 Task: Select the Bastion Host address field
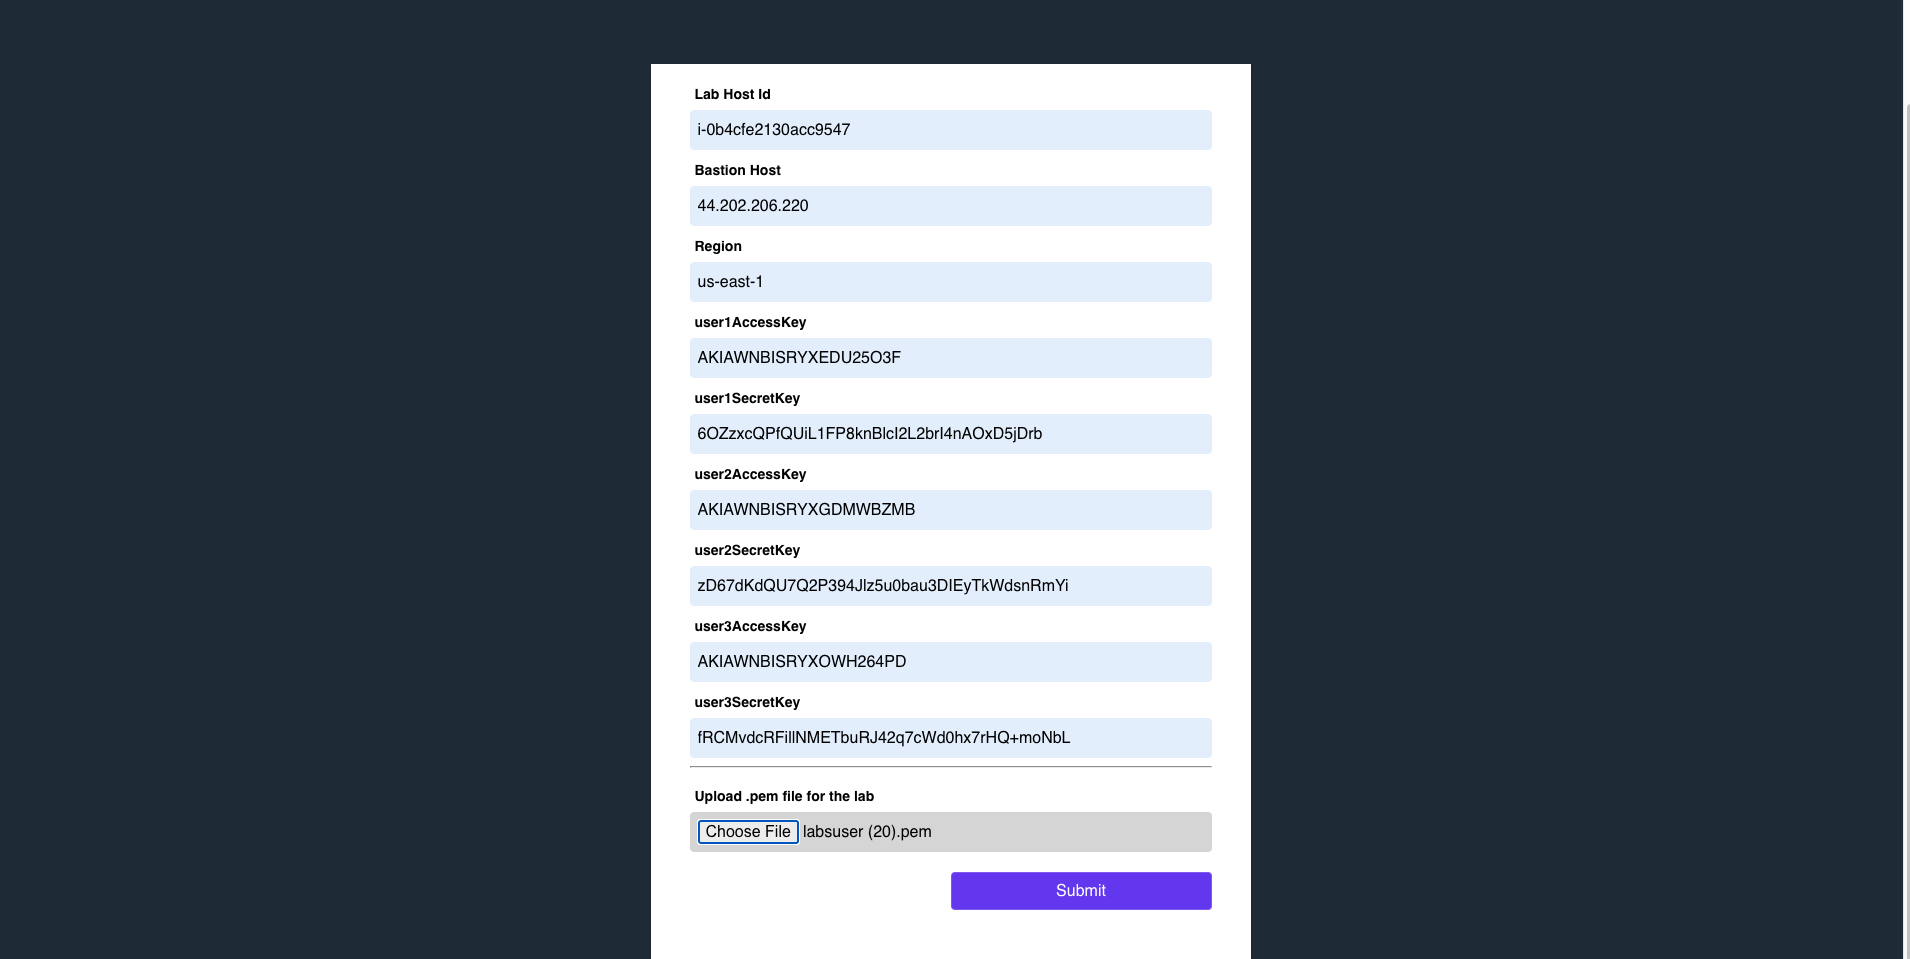coord(950,205)
